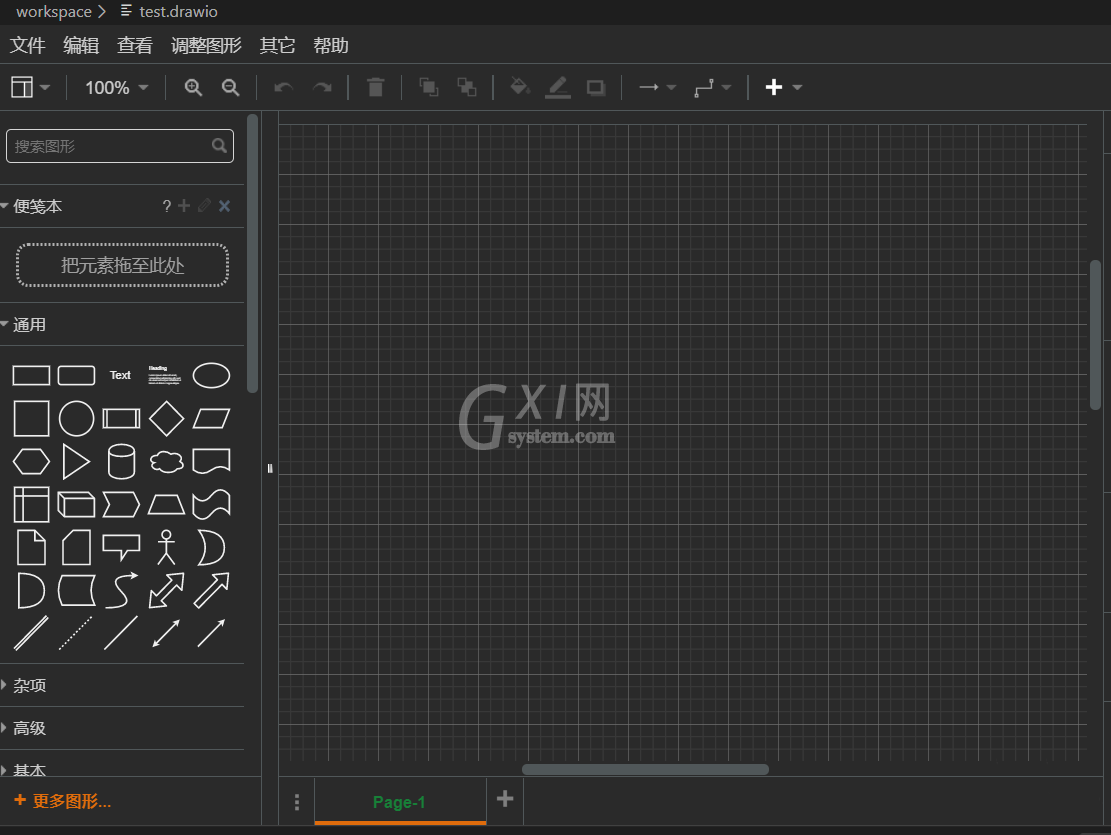The height and width of the screenshot is (835, 1111).
Task: Toggle the shadow icon in toolbar
Action: pos(596,87)
